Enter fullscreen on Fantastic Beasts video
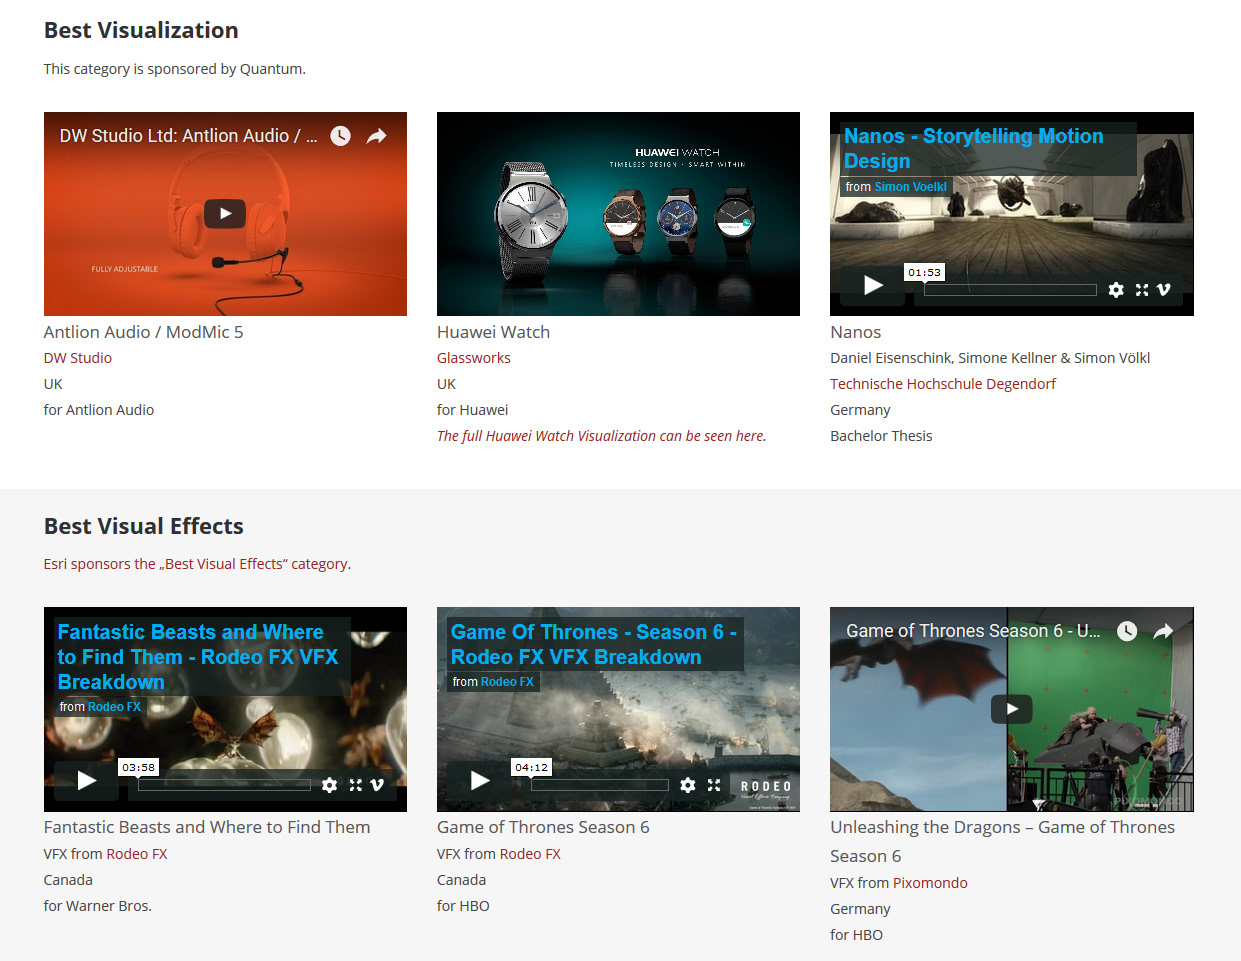This screenshot has width=1241, height=961. pyautogui.click(x=355, y=785)
